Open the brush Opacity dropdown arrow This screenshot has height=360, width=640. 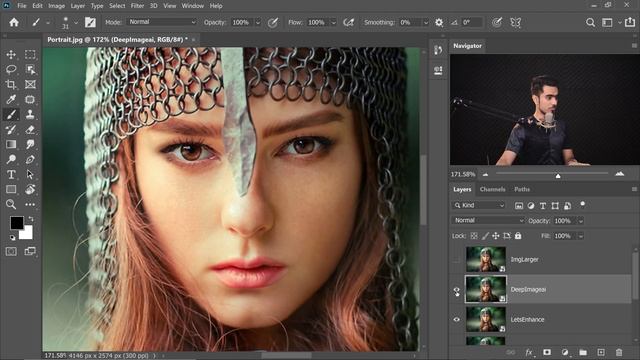tap(258, 22)
